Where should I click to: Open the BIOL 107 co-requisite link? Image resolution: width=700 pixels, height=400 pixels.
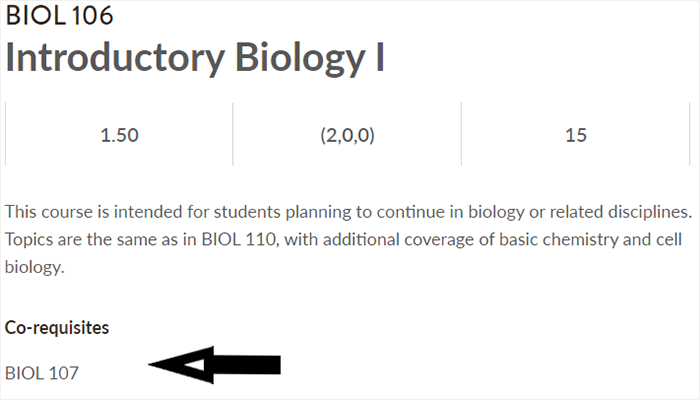pos(42,374)
